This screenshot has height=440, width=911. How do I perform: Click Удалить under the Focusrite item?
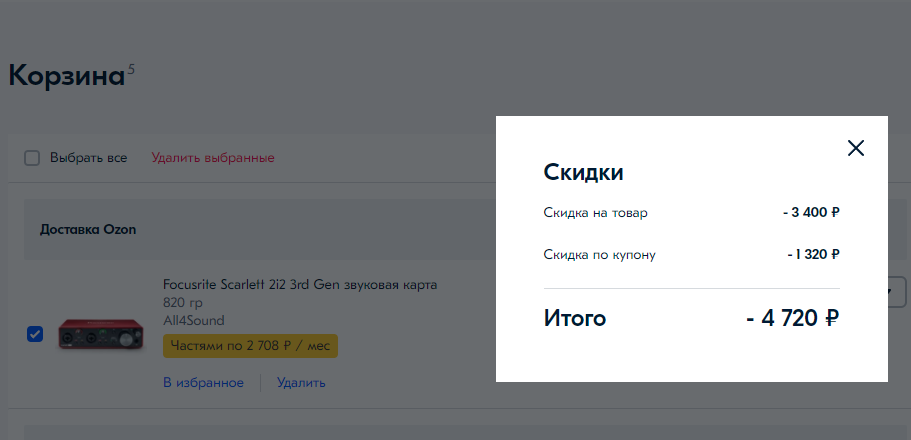pos(301,382)
